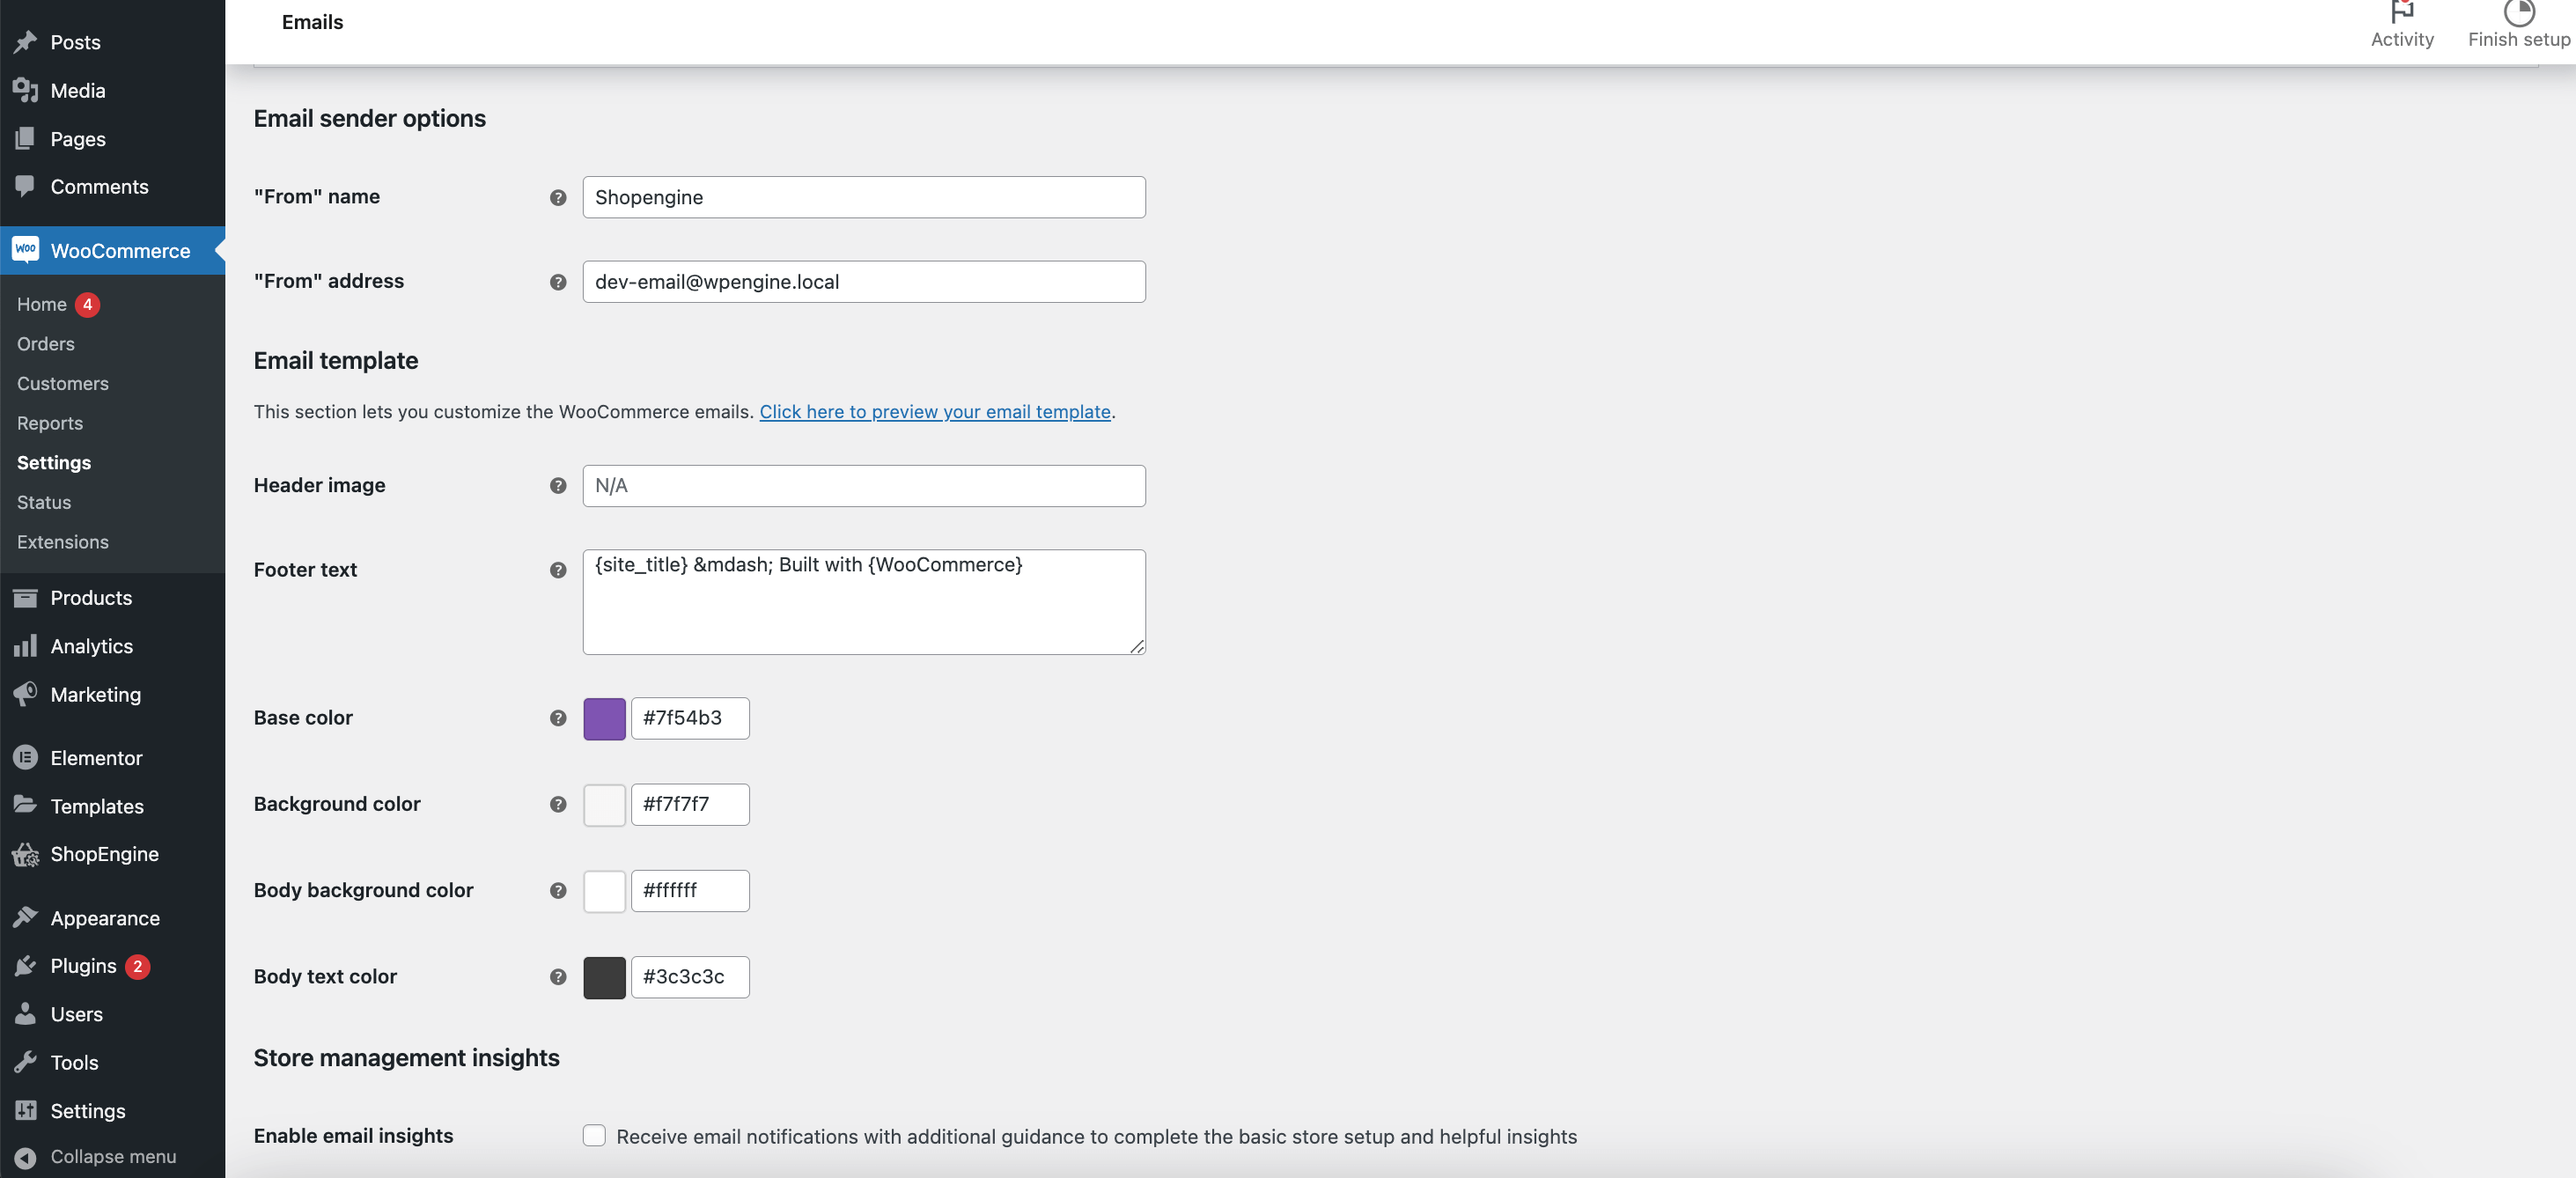Toggle the footer text help icon
The height and width of the screenshot is (1178, 2576).
pos(558,571)
